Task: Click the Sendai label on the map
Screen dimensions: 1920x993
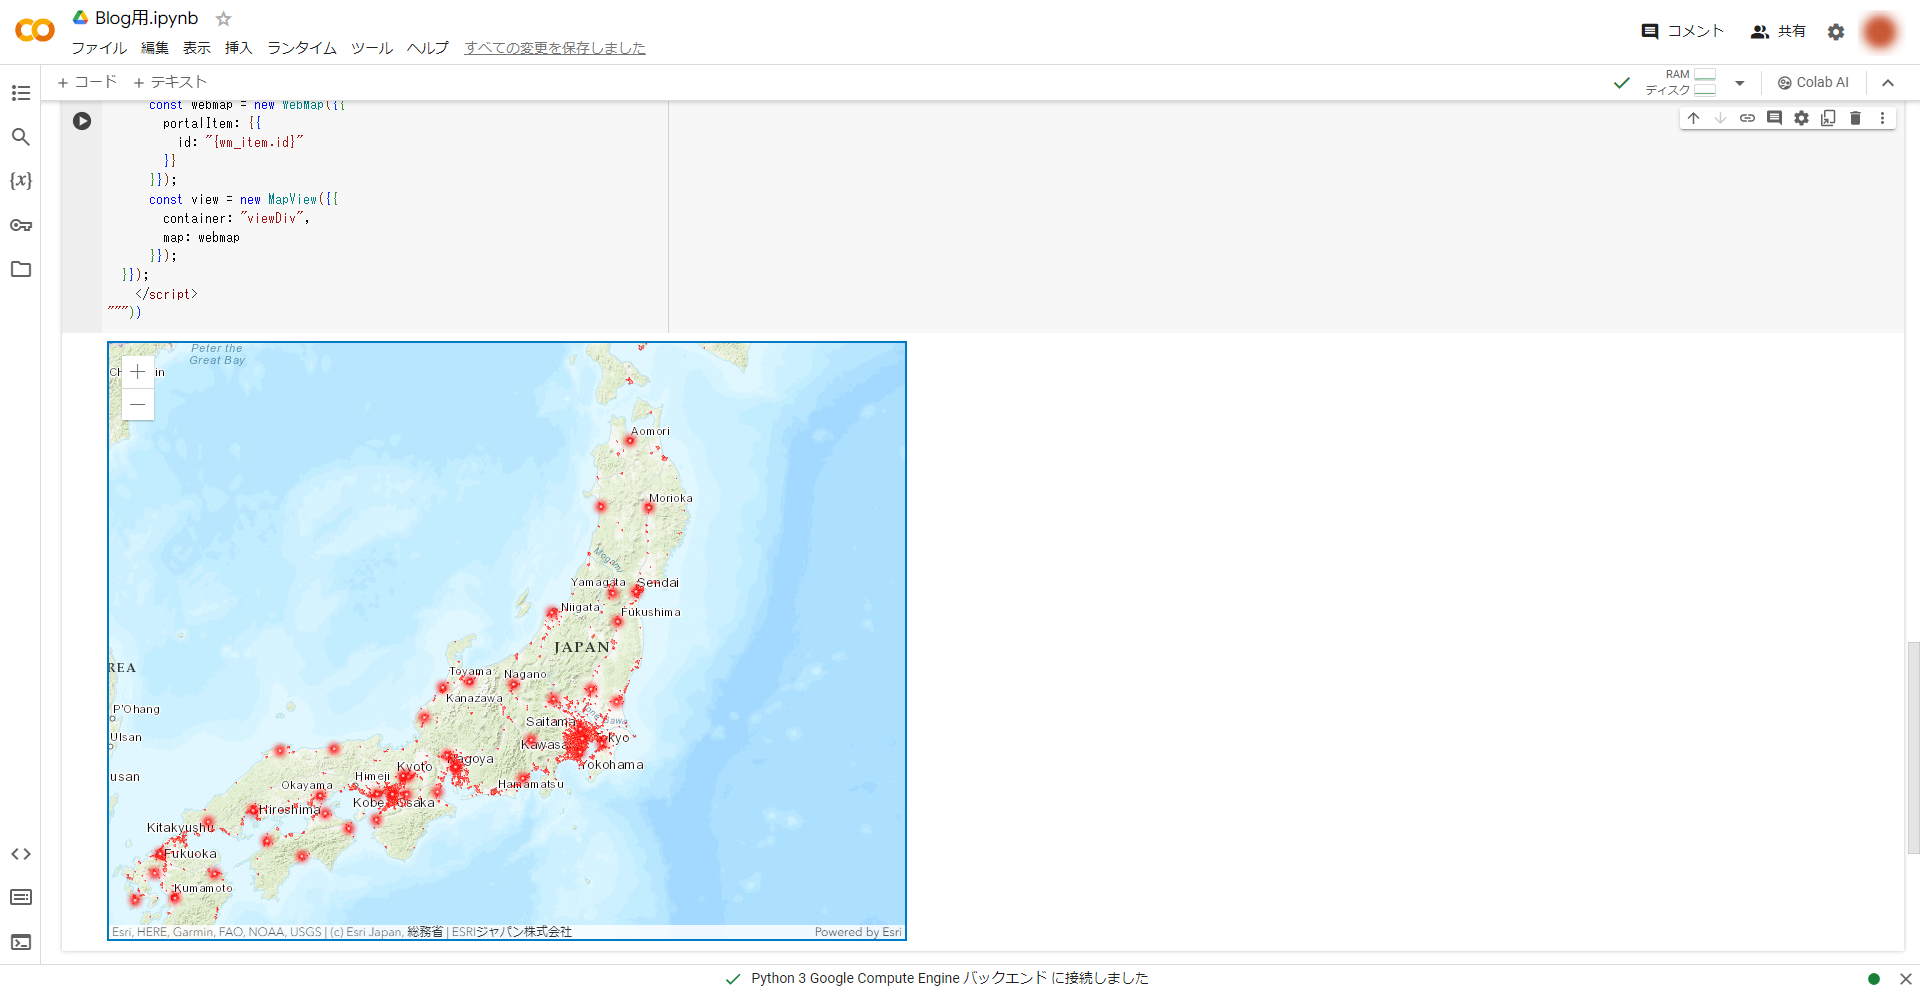Action: (x=658, y=583)
